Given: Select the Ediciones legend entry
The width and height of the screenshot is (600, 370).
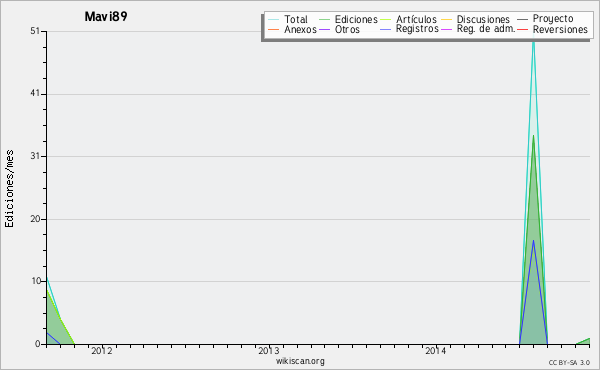Looking at the screenshot, I should (348, 19).
